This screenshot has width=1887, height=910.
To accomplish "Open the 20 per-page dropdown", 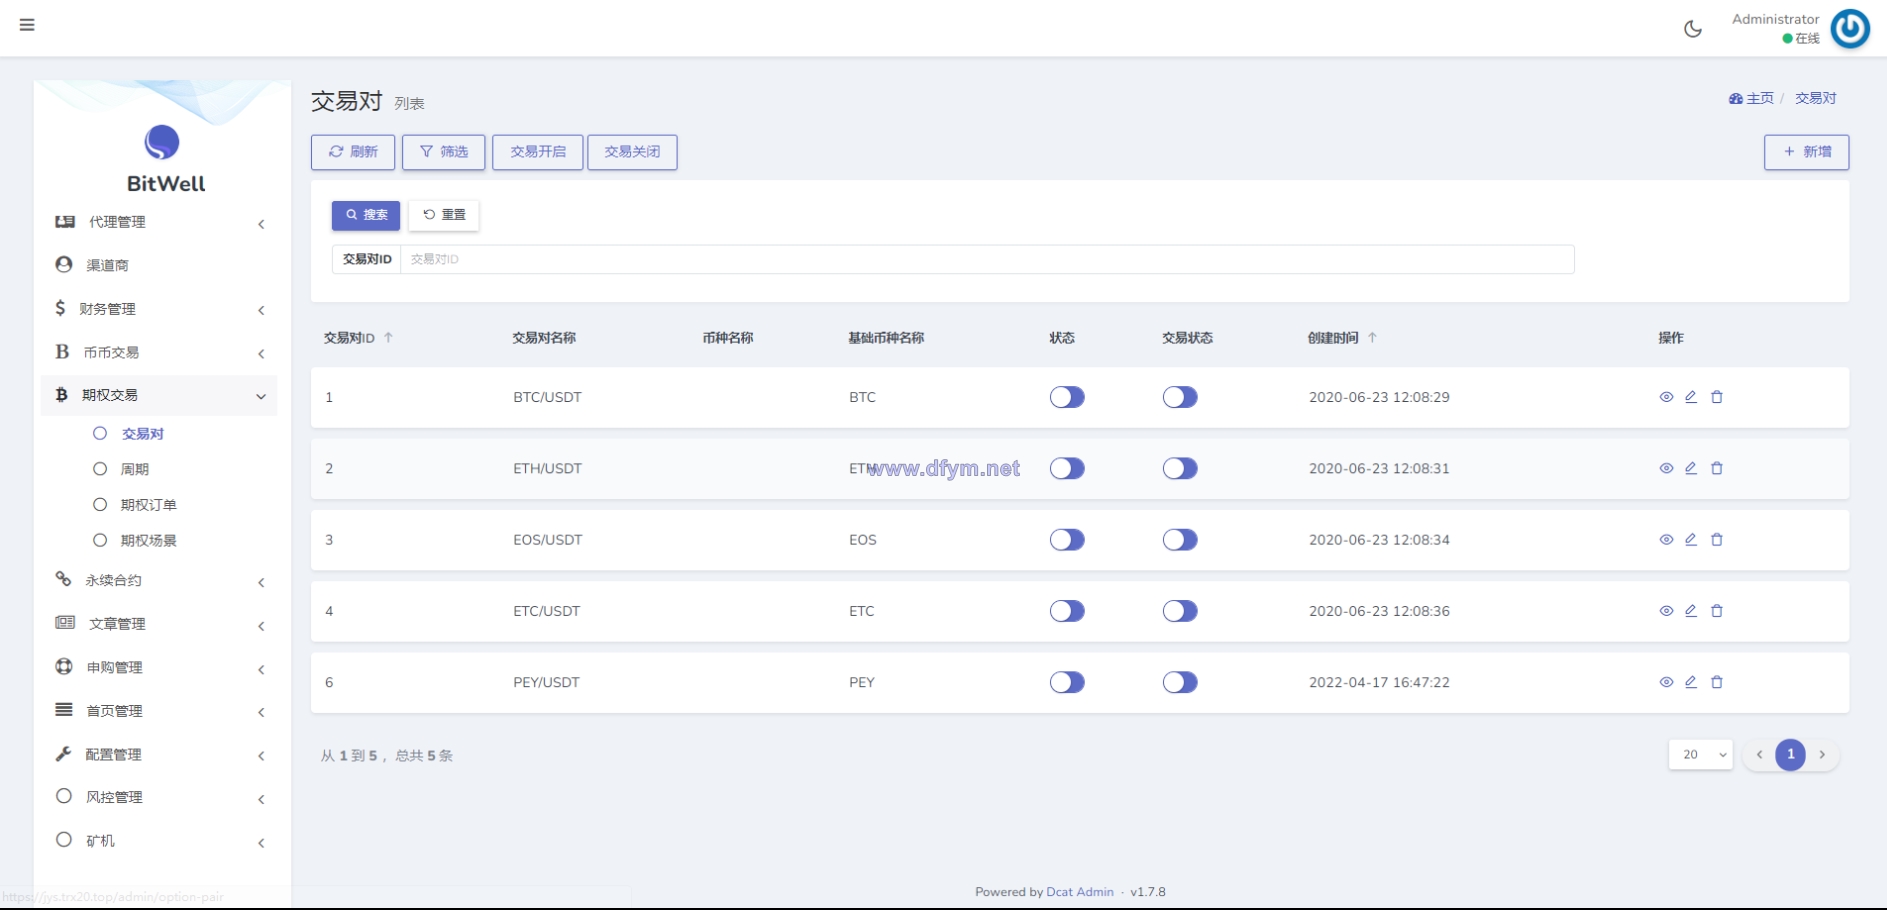I will coord(1700,755).
